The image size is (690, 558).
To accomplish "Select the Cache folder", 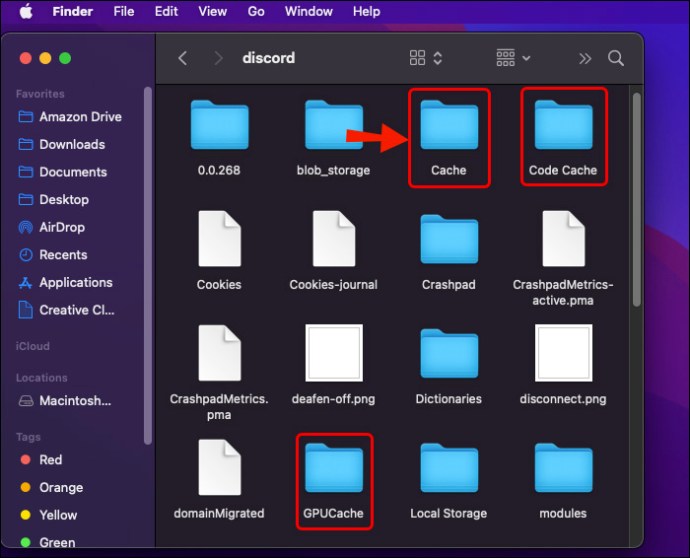I will click(449, 138).
